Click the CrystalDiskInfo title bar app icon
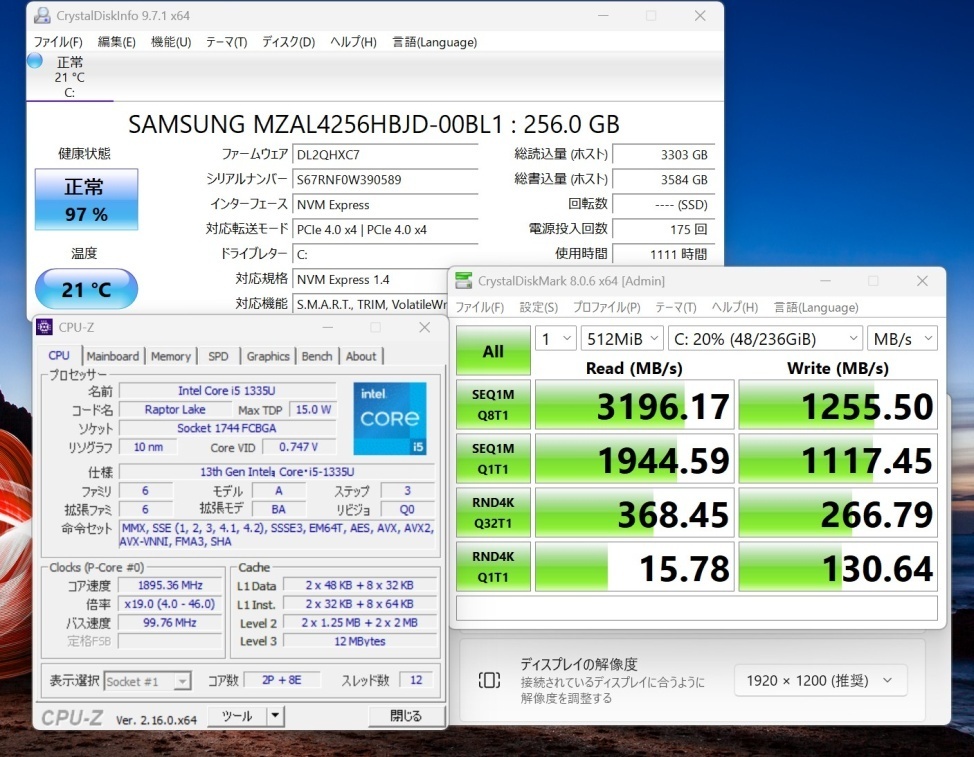 [41, 16]
